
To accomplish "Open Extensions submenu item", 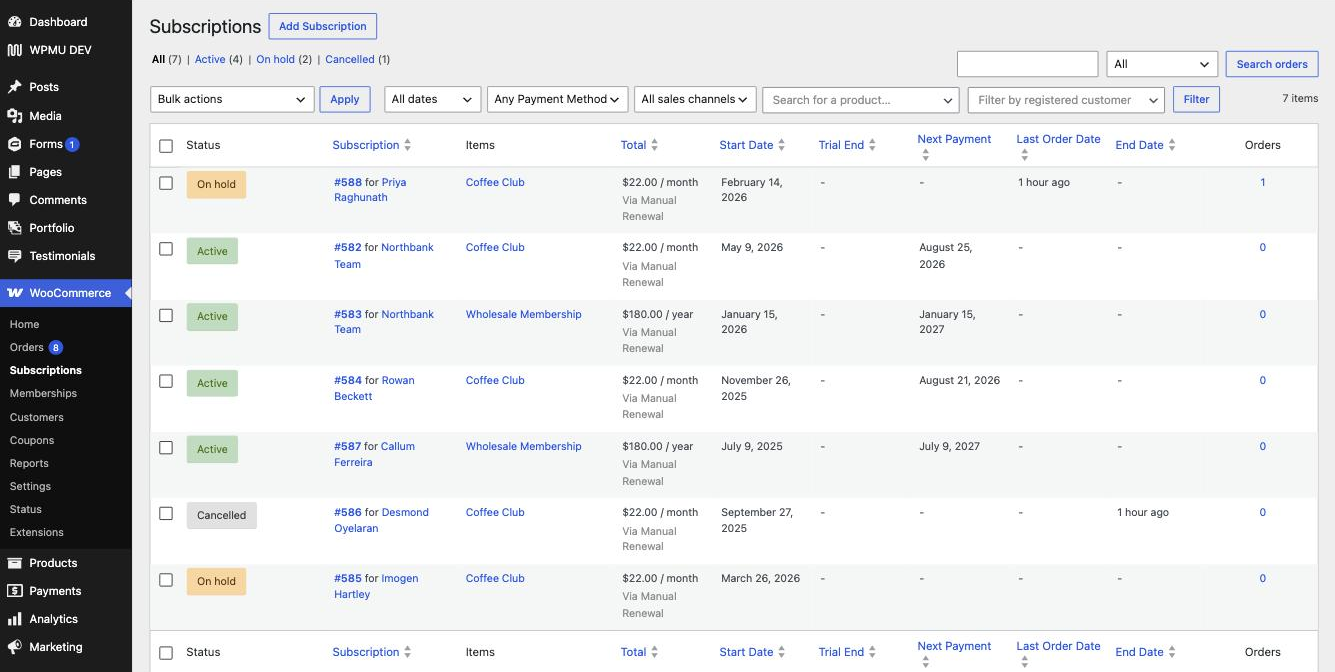I will tap(37, 532).
